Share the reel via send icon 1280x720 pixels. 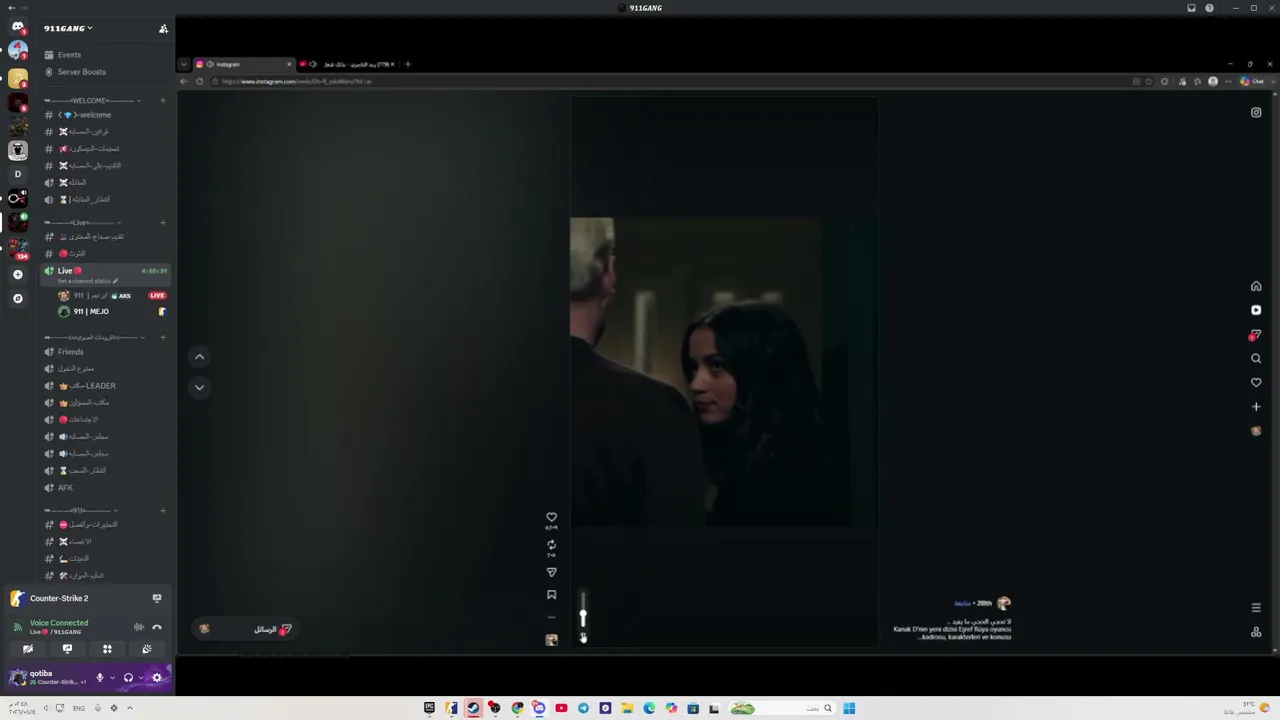click(x=551, y=573)
